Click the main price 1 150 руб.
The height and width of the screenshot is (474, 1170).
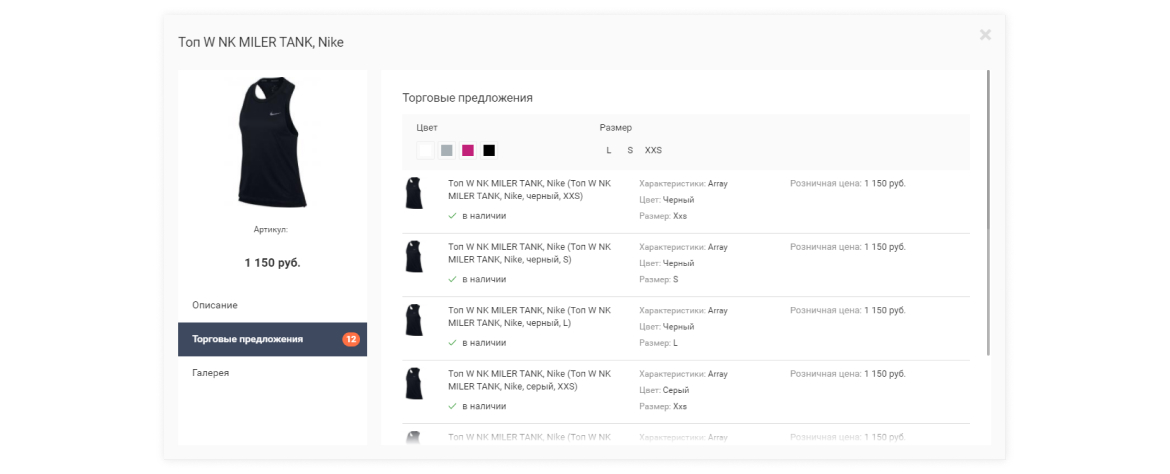click(x=272, y=263)
